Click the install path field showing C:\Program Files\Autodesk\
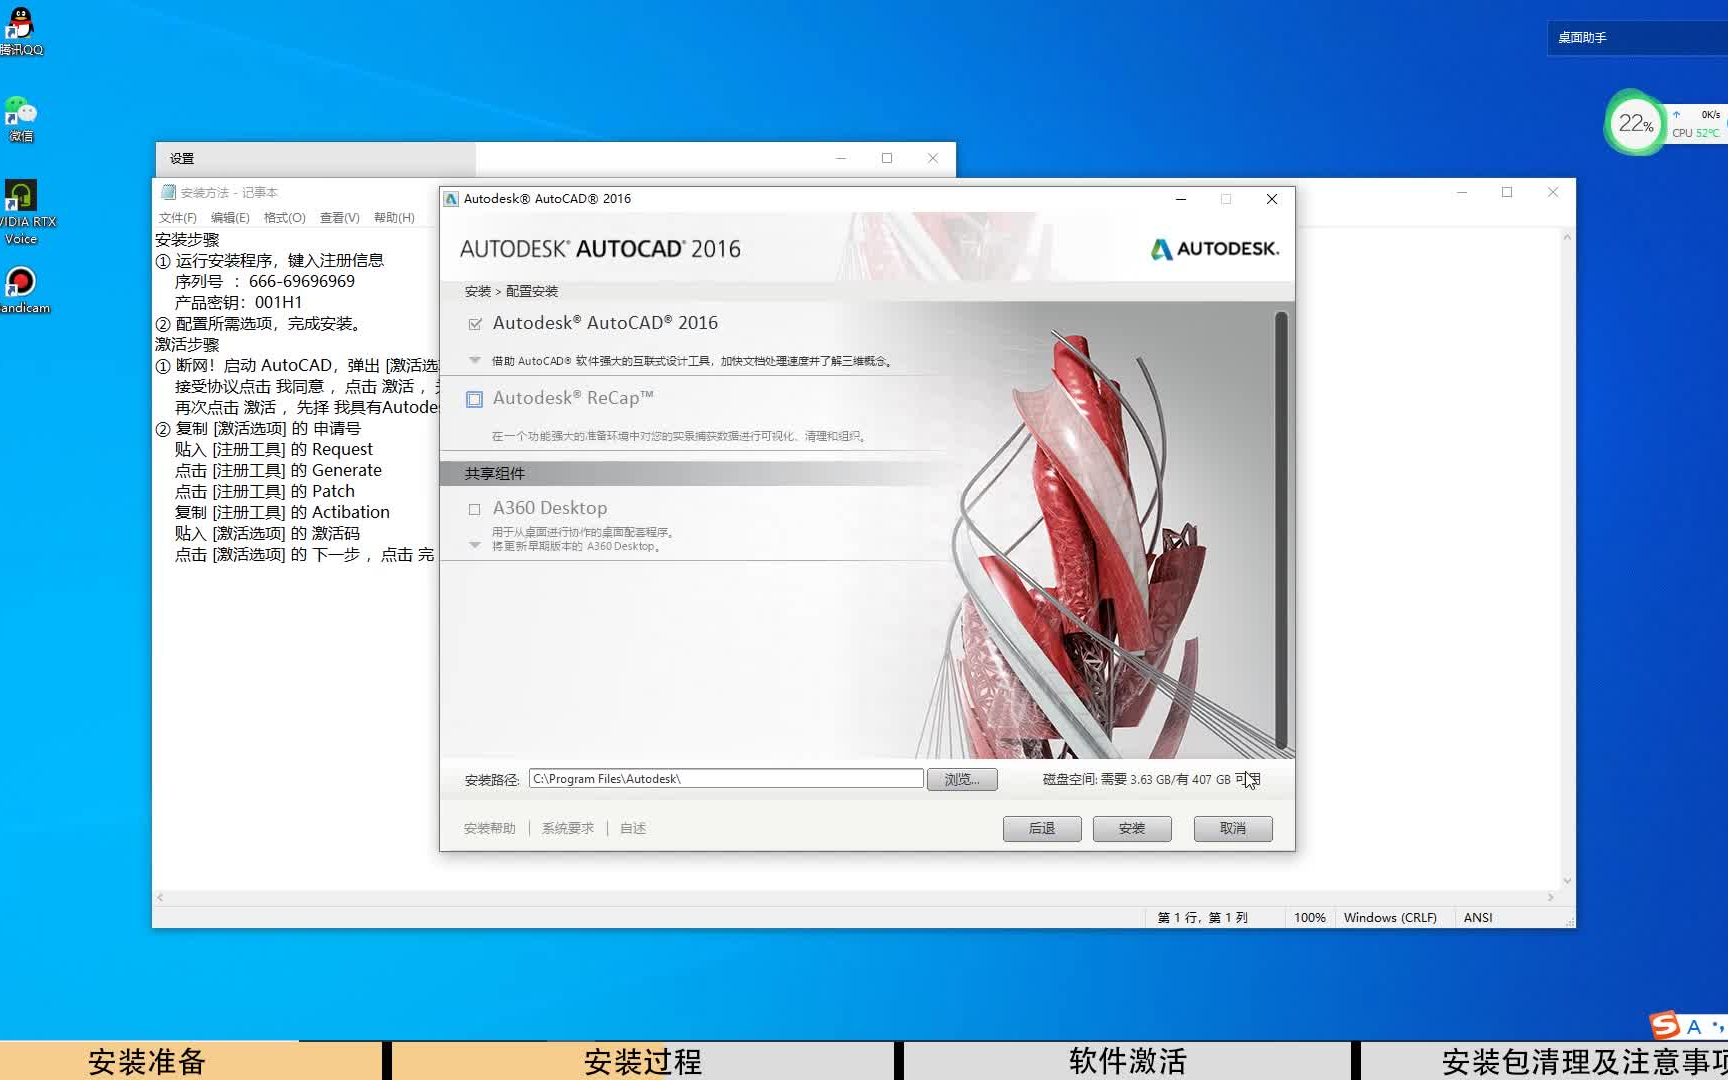This screenshot has height=1080, width=1728. 726,778
